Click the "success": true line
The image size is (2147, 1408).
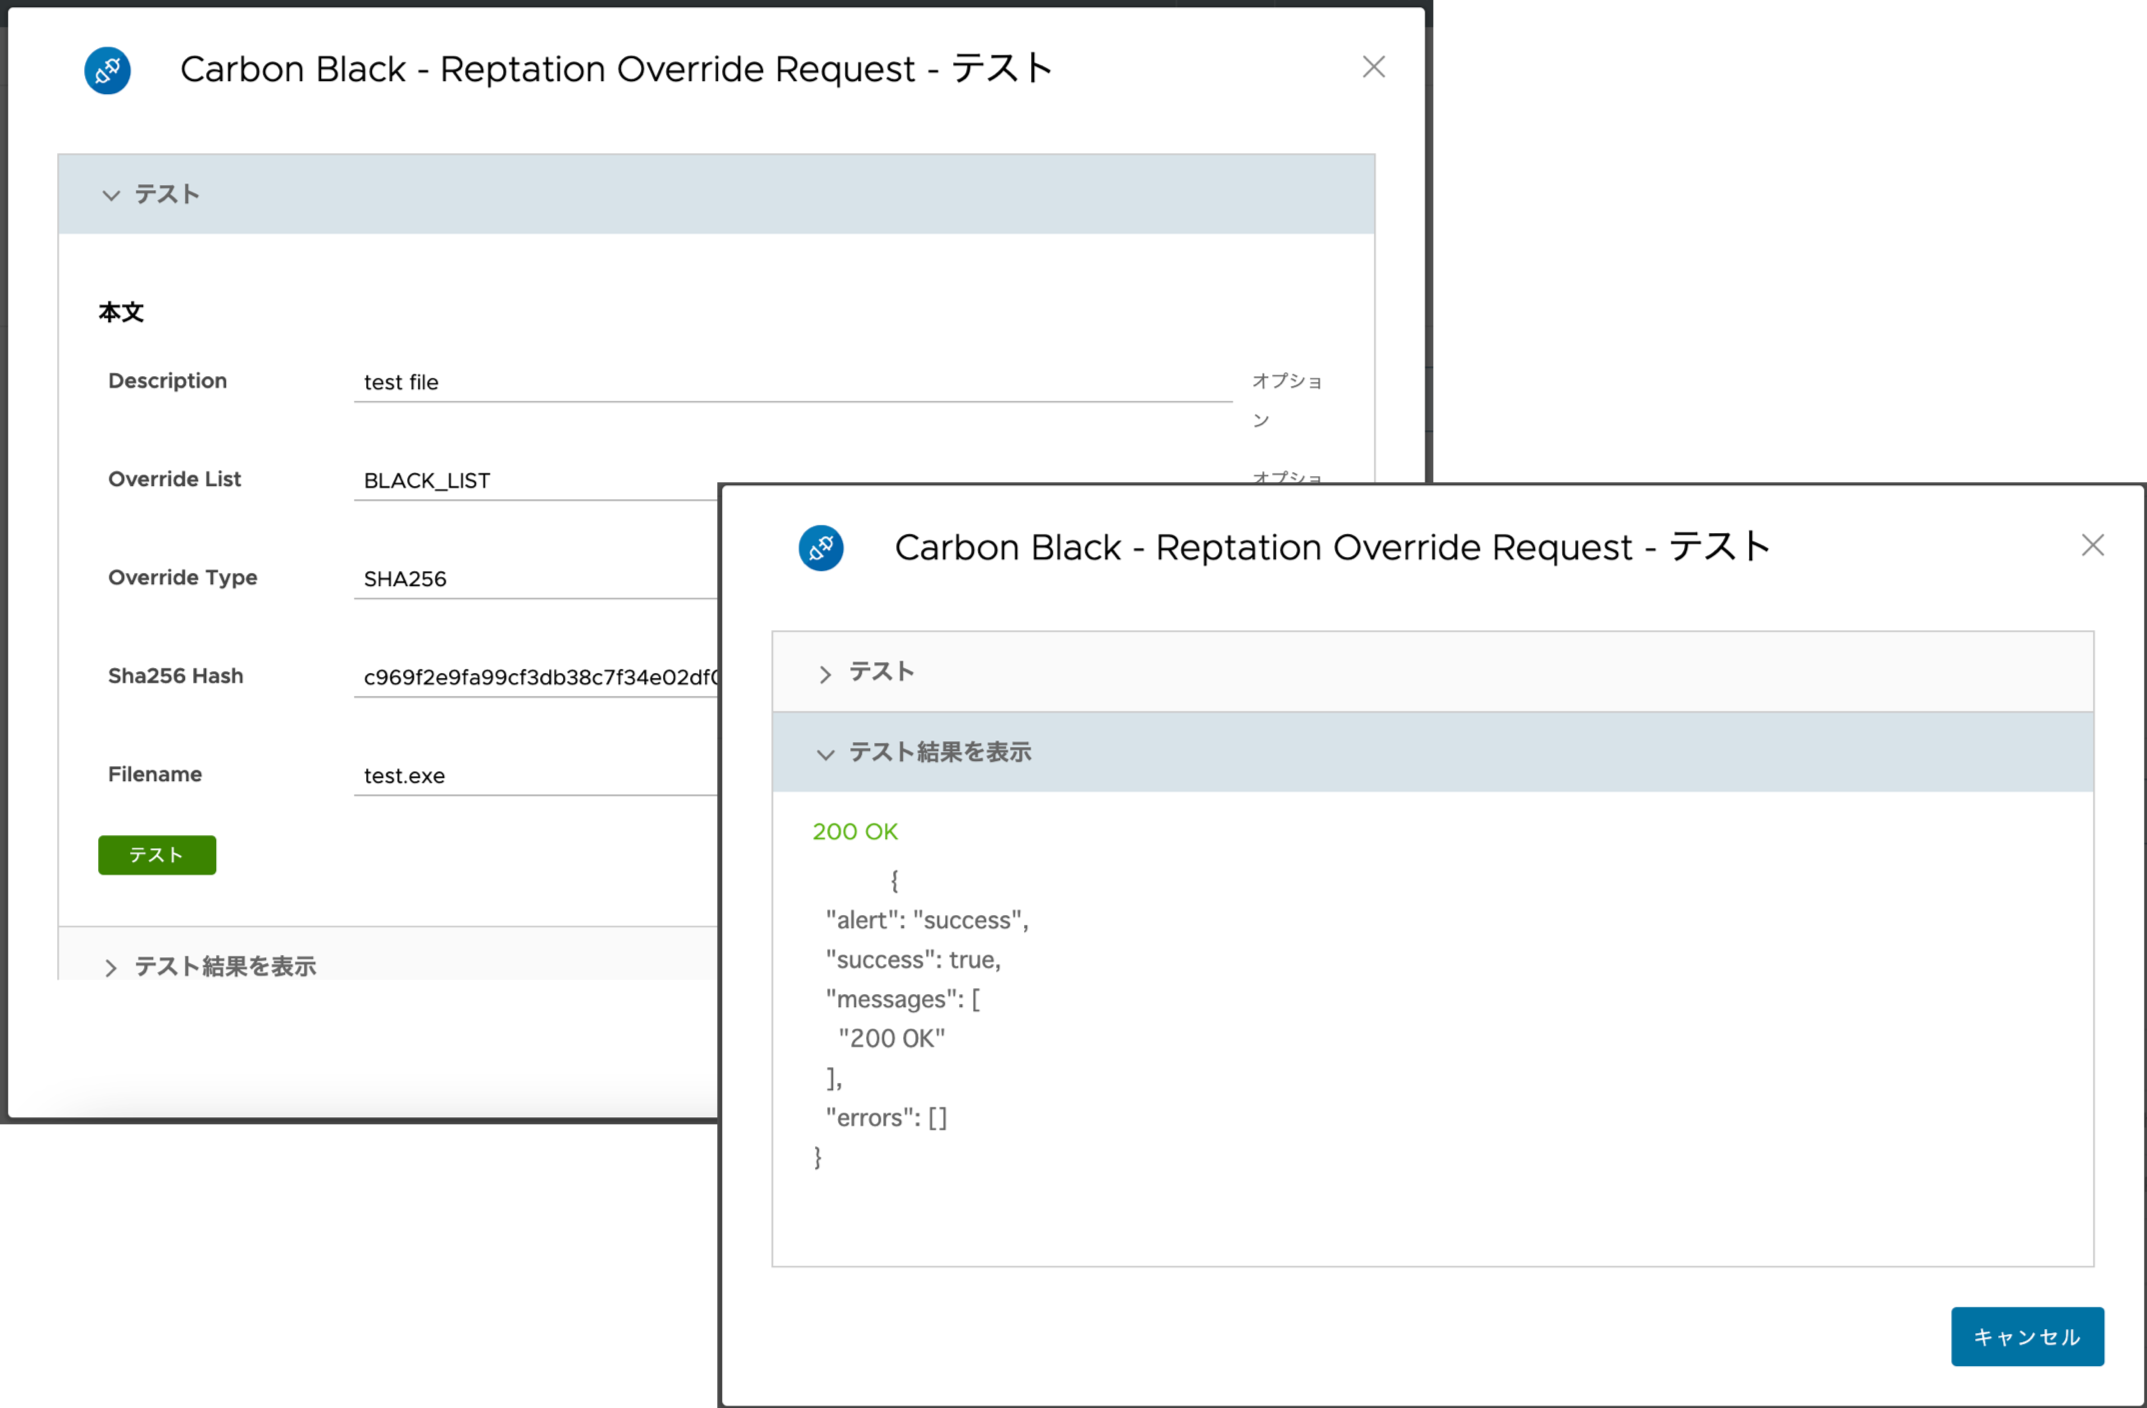tap(913, 960)
